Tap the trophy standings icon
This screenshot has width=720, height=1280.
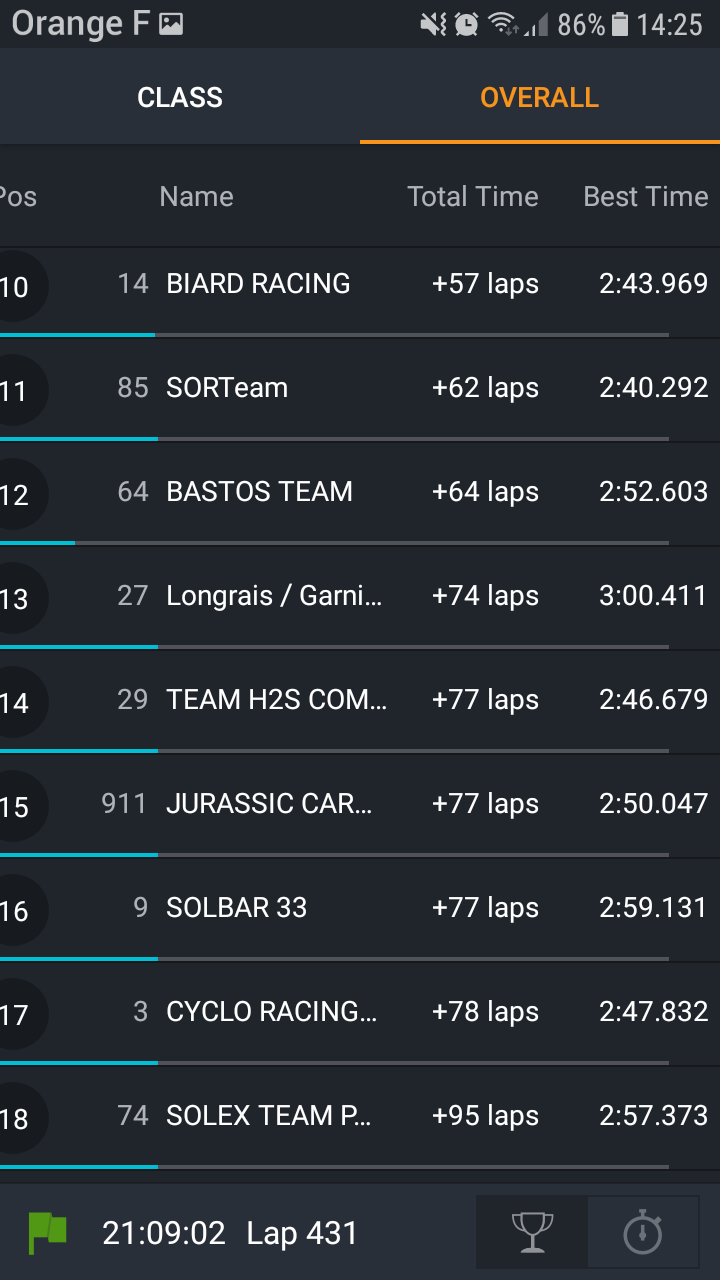(532, 1232)
